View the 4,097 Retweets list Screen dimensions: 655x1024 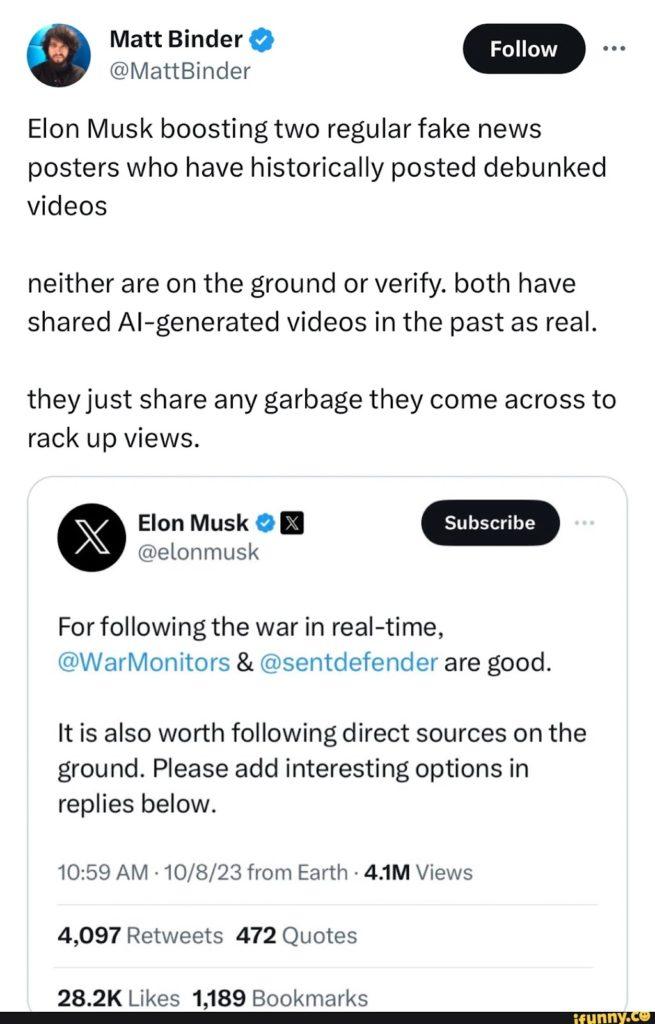(140, 935)
